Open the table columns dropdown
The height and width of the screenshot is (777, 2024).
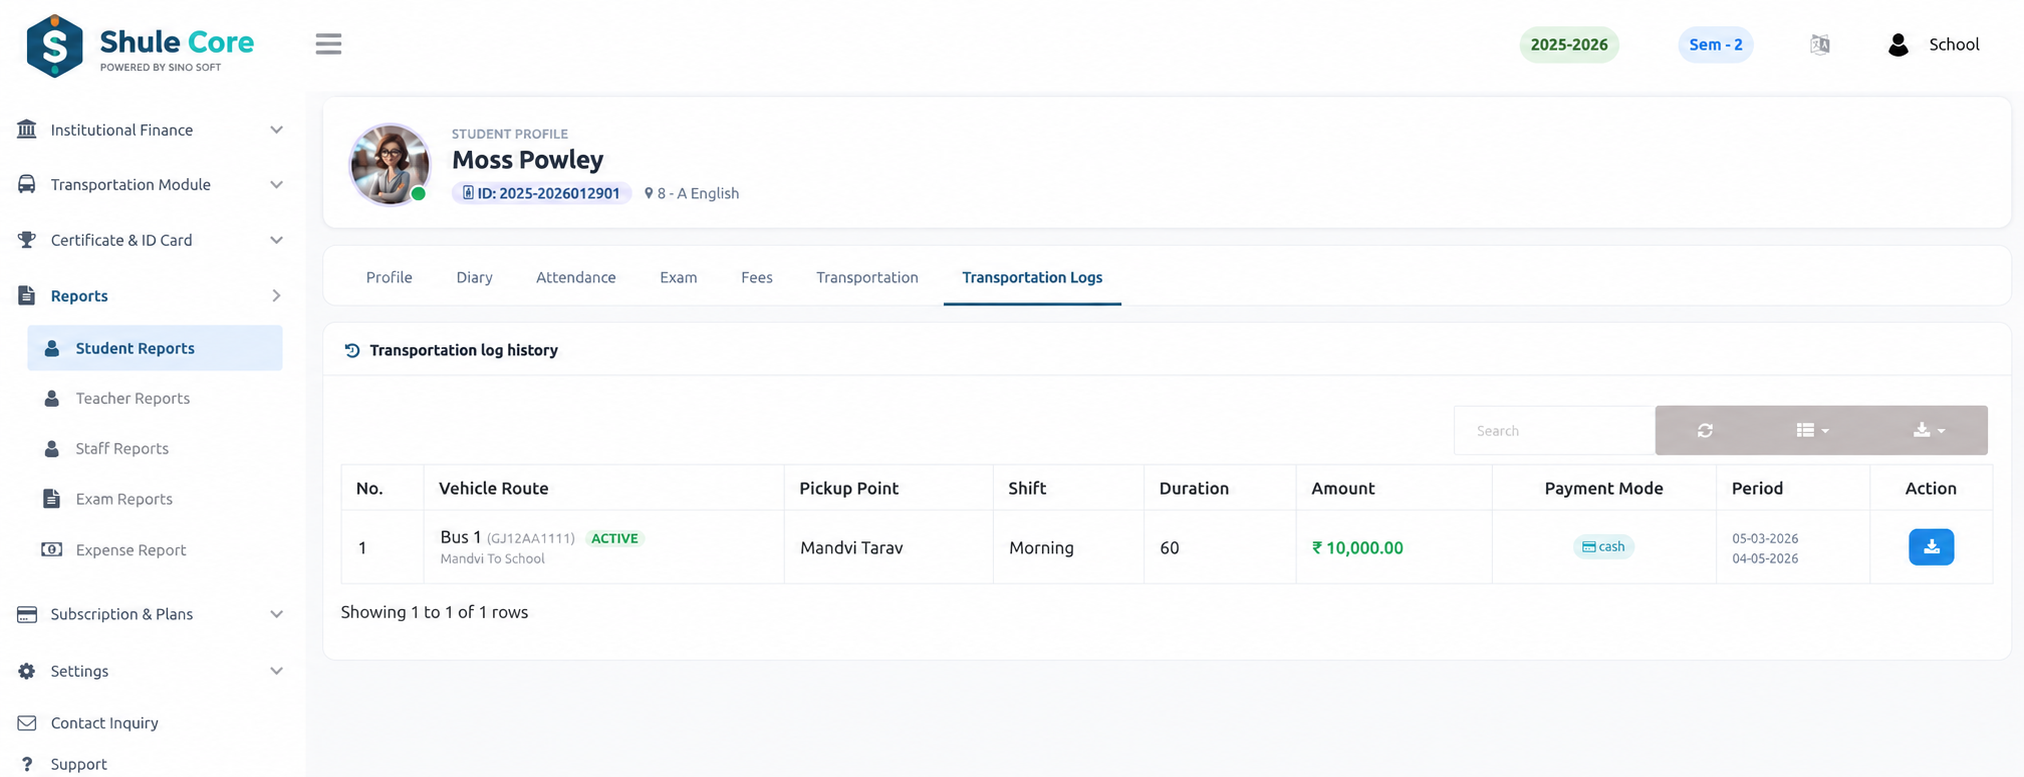pos(1812,430)
